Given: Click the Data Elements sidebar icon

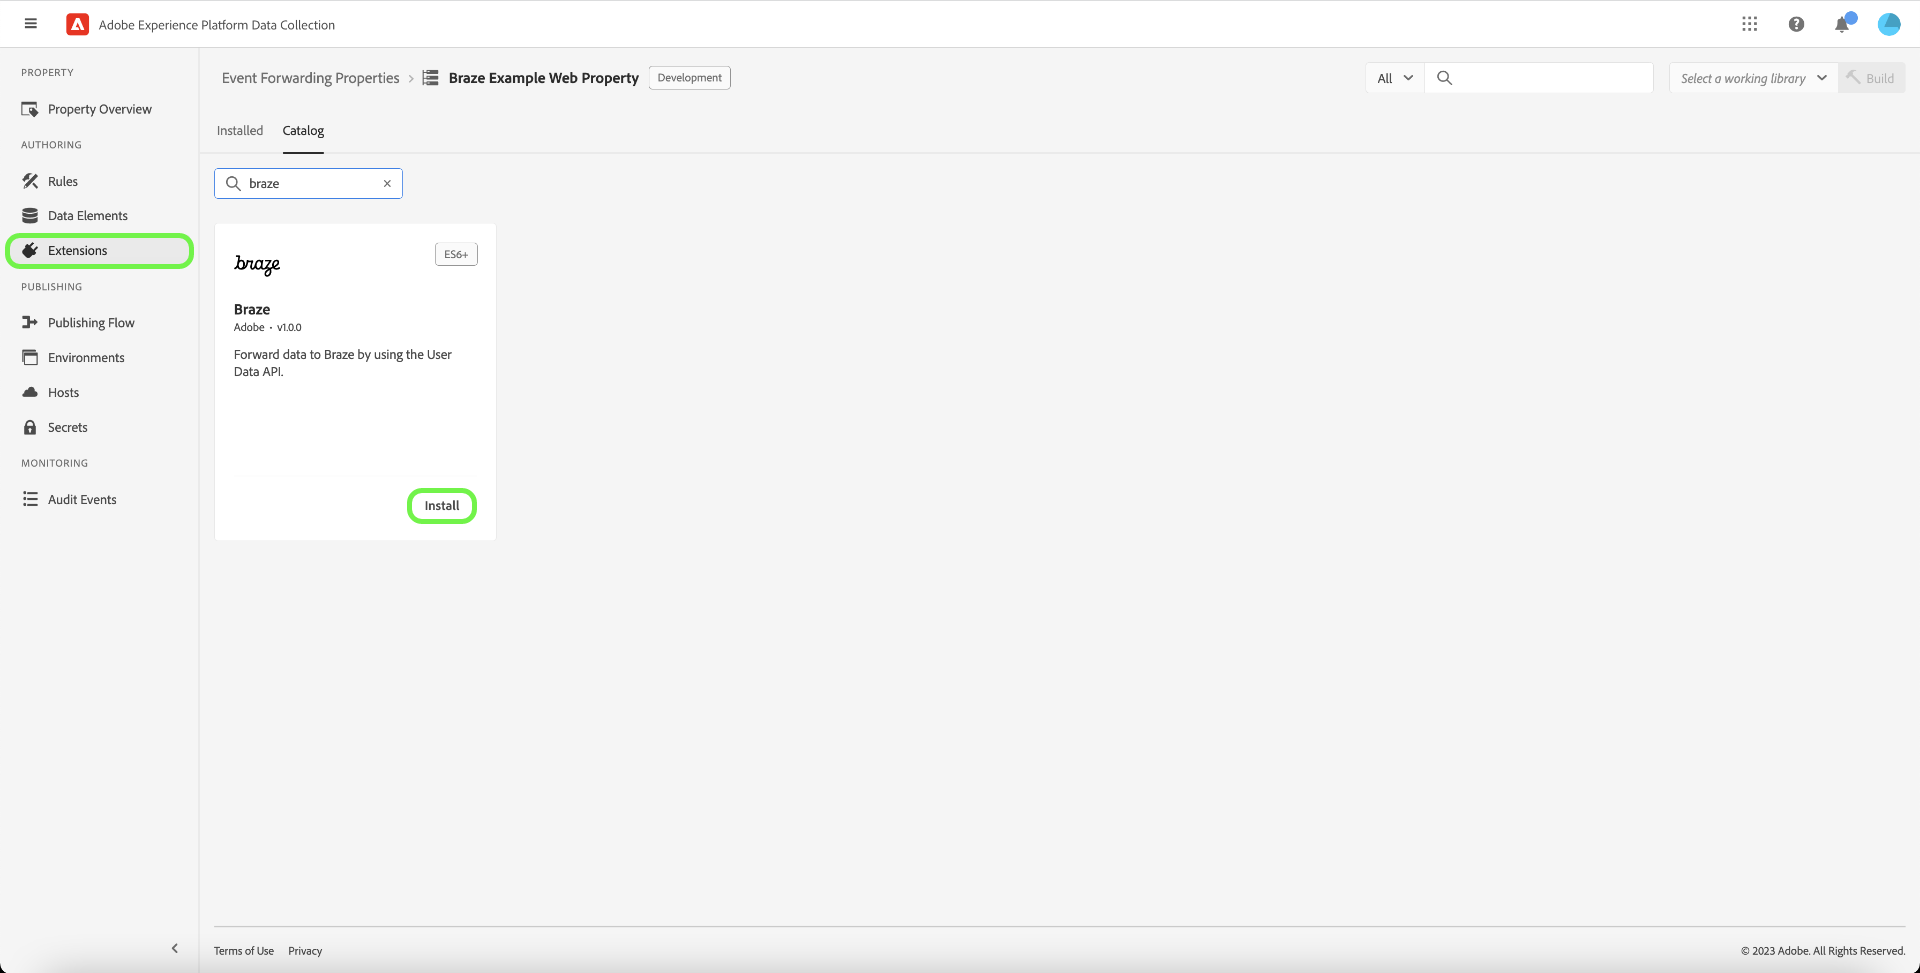Looking at the screenshot, I should tap(30, 216).
